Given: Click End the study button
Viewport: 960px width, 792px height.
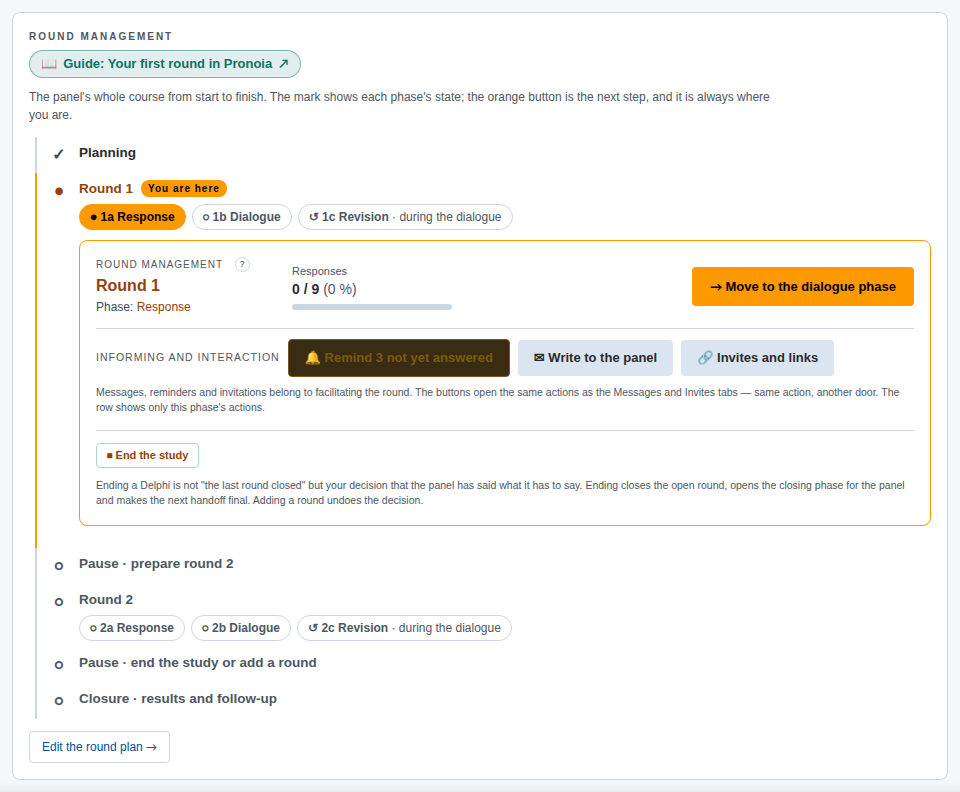Looking at the screenshot, I should pos(148,455).
